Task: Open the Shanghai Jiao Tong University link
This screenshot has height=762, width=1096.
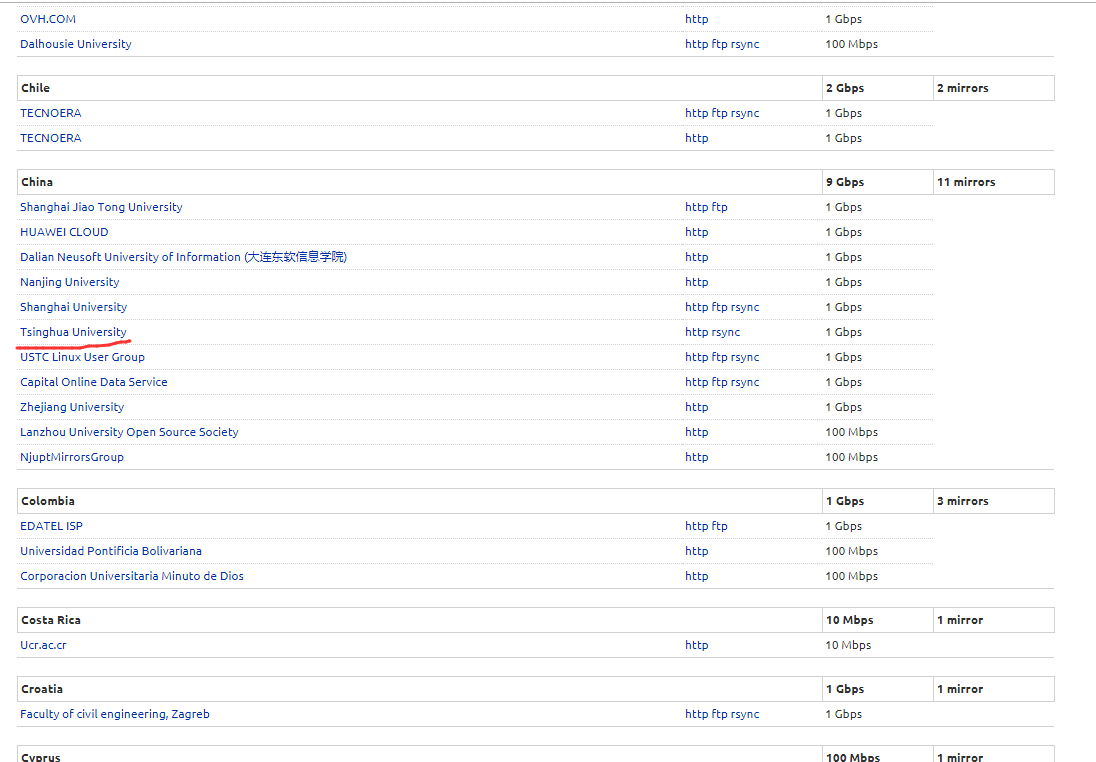Action: point(101,207)
